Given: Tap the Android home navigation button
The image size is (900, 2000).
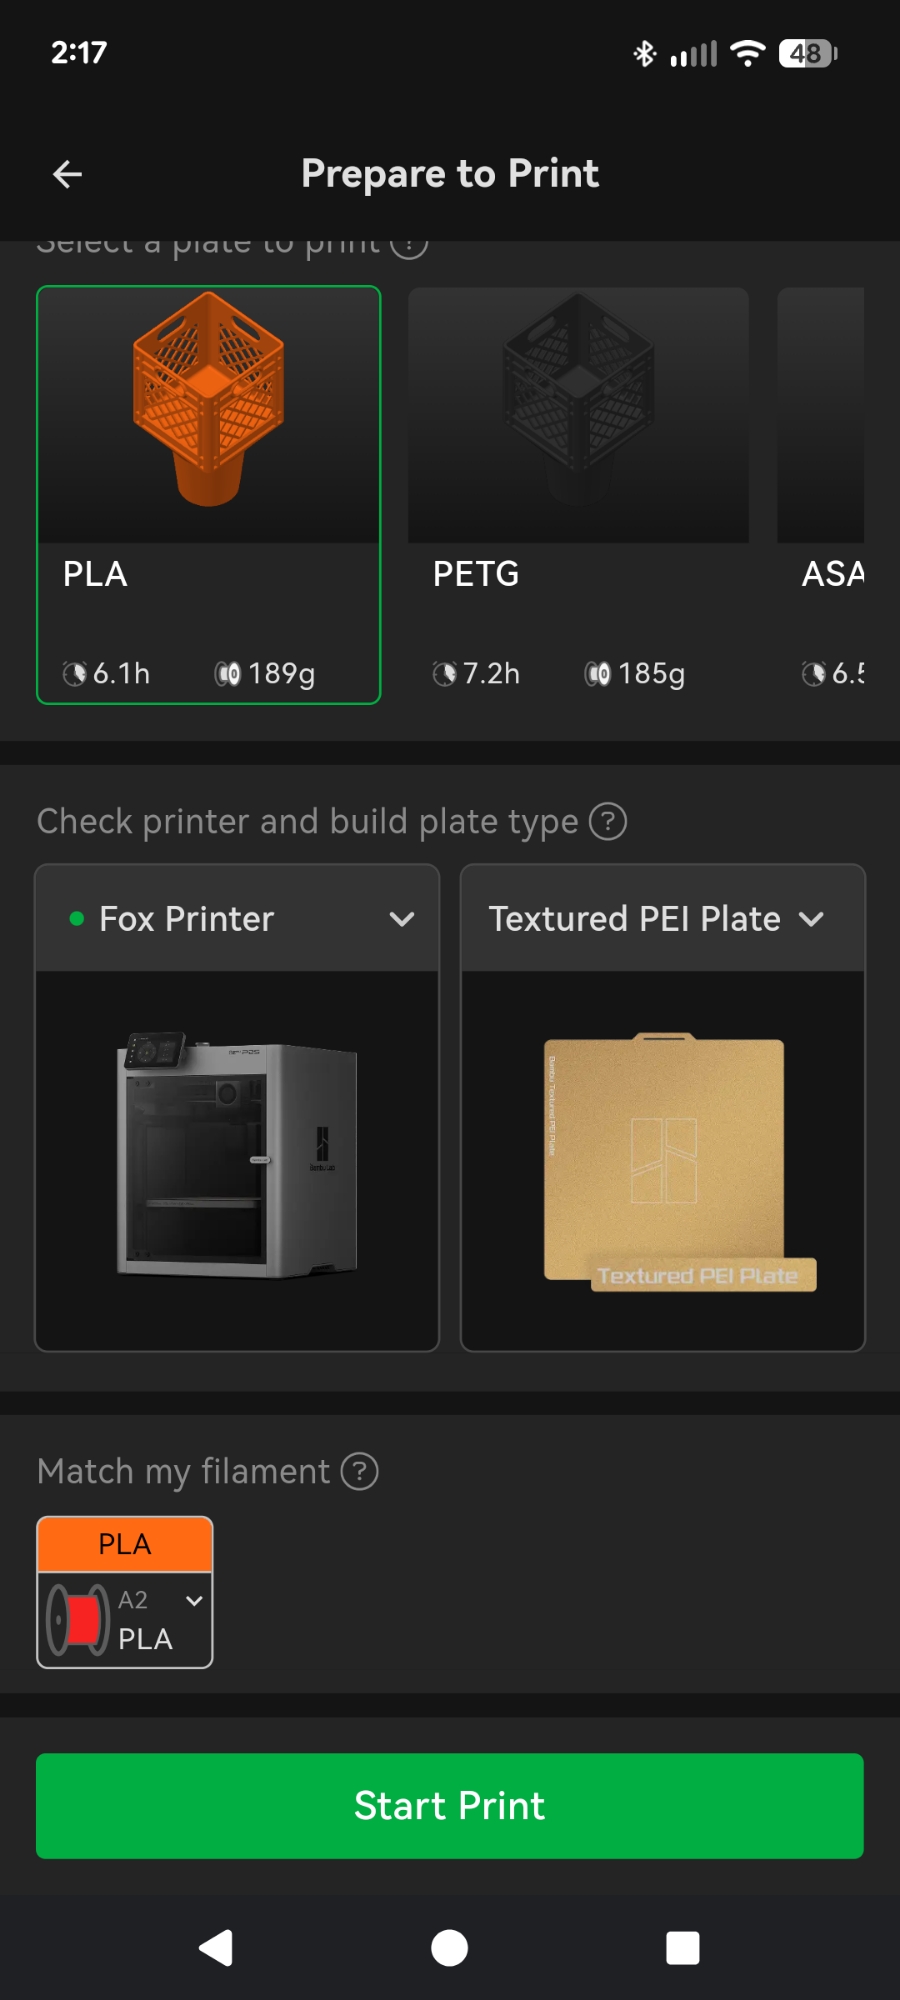Looking at the screenshot, I should click(x=449, y=1947).
